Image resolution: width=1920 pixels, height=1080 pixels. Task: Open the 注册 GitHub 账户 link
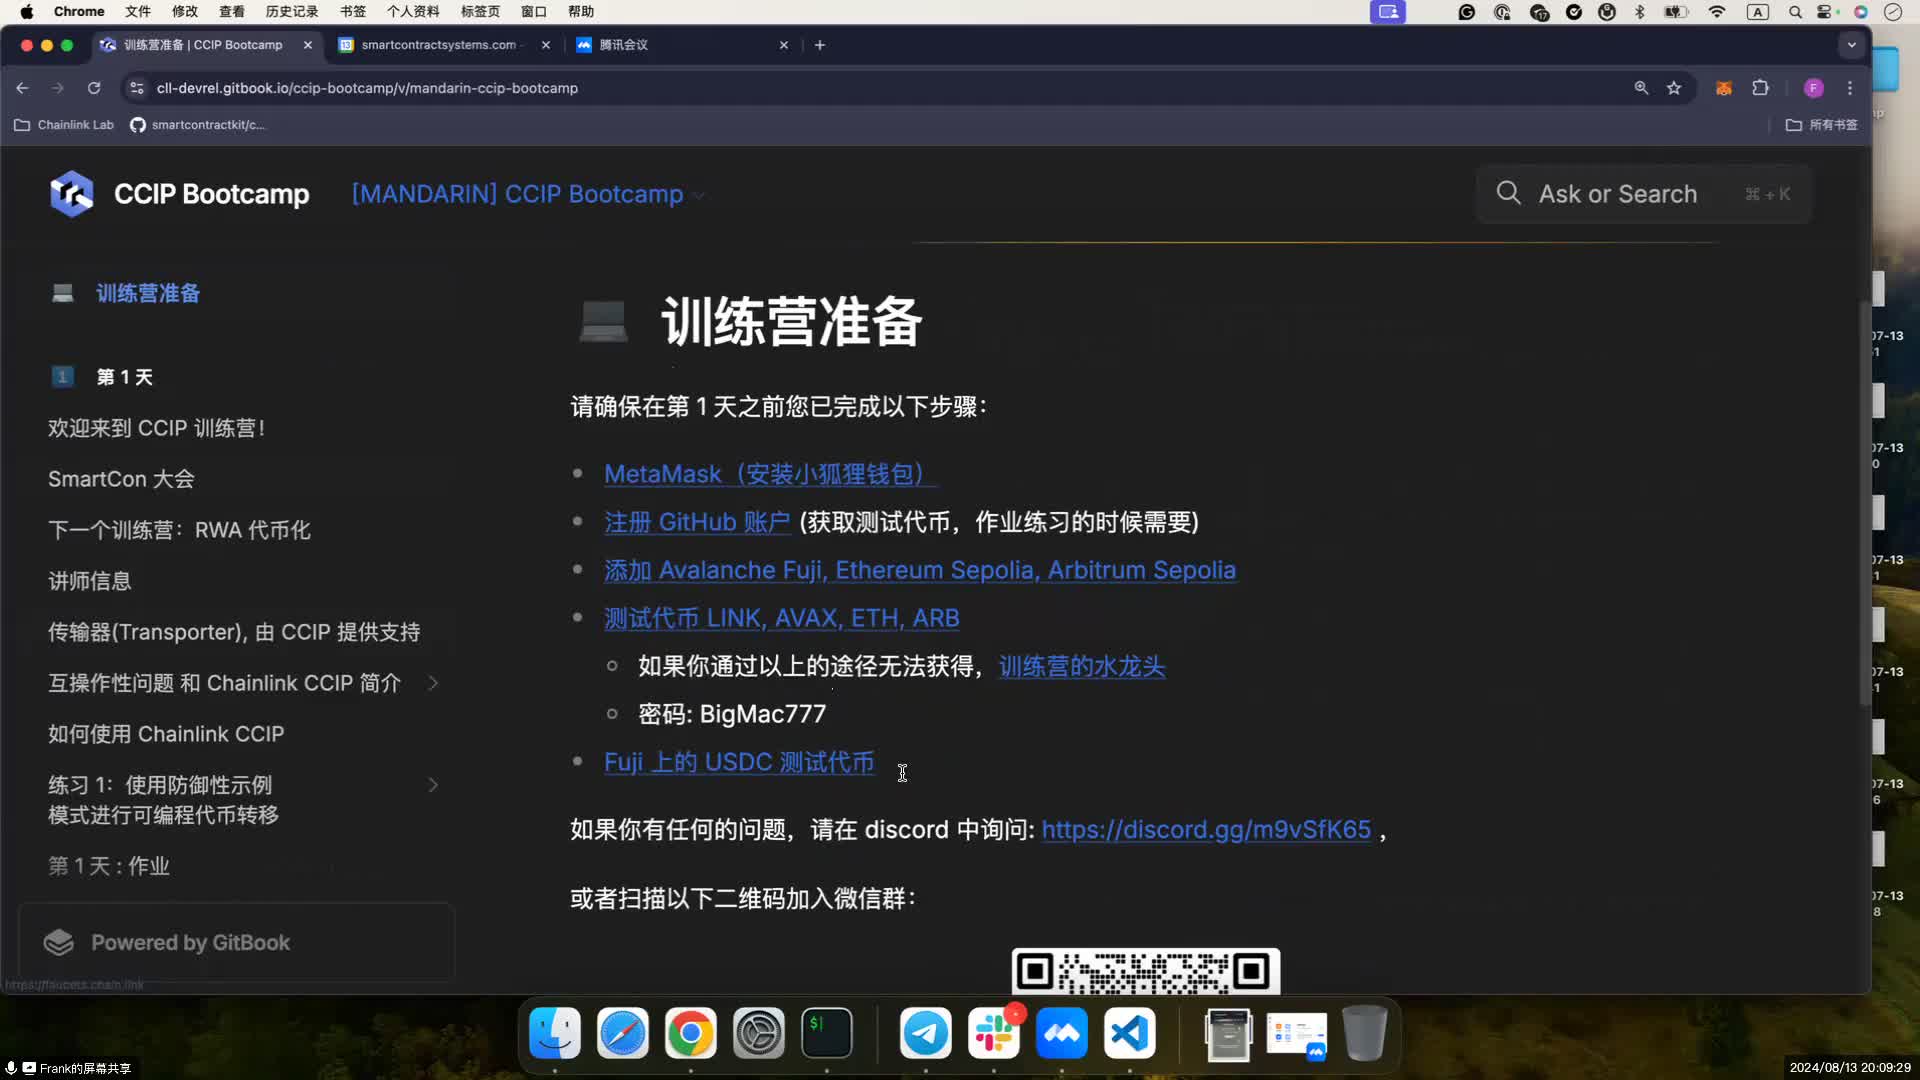click(697, 522)
